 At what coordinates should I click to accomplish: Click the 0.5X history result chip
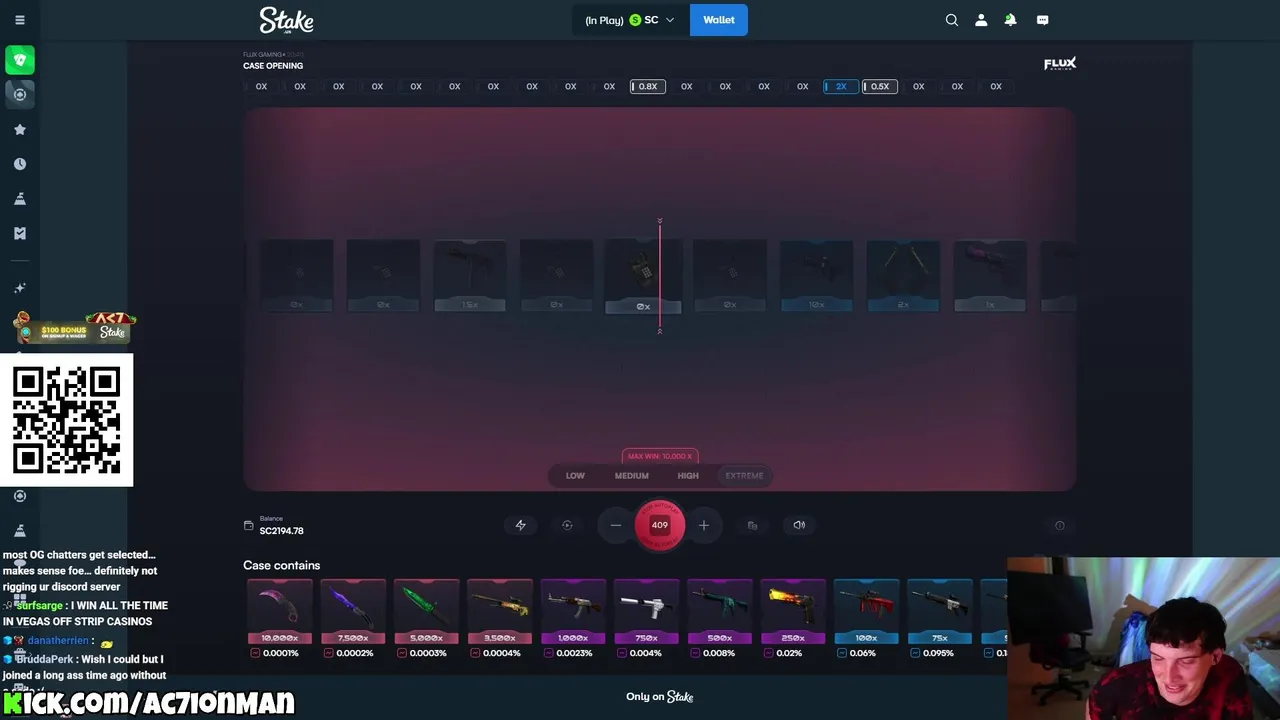[x=880, y=86]
